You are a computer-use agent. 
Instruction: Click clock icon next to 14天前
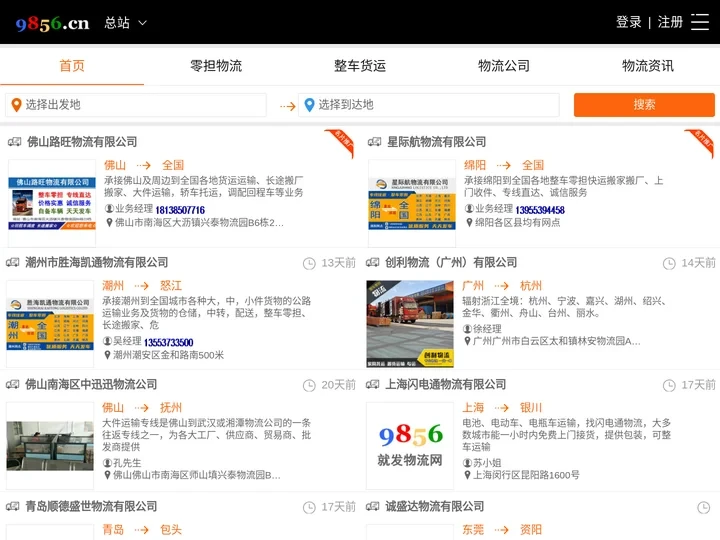point(669,264)
